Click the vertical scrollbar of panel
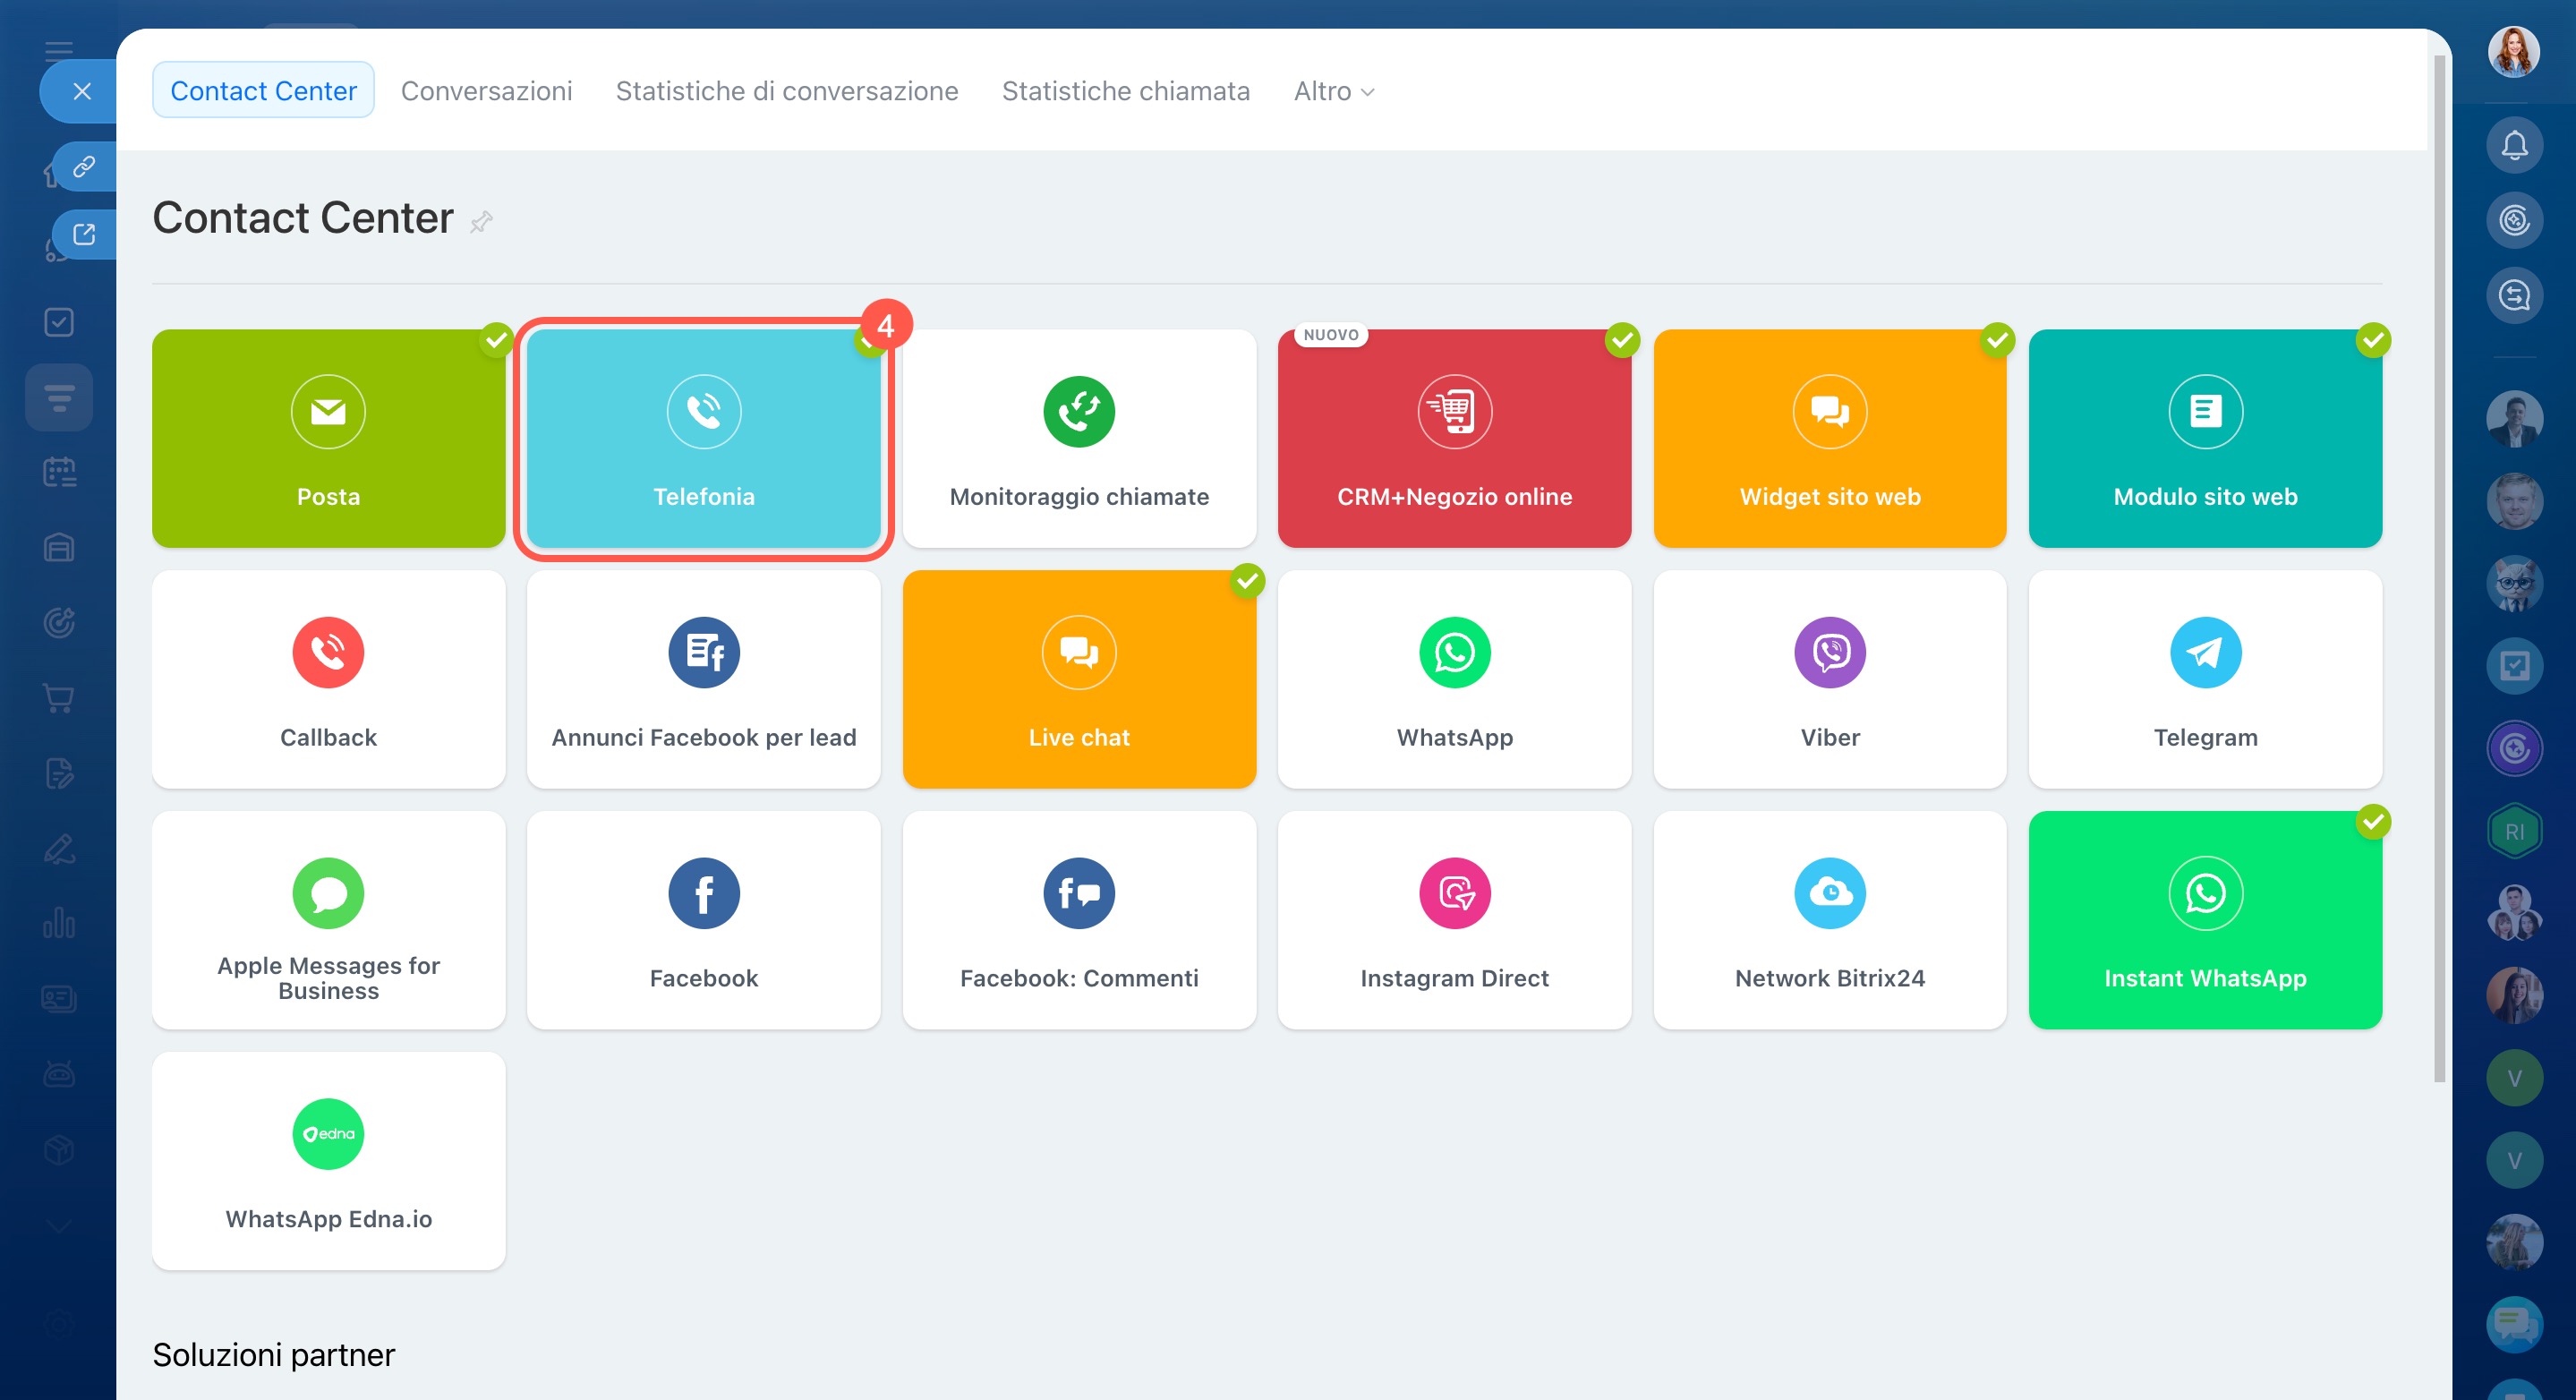 pos(2438,570)
